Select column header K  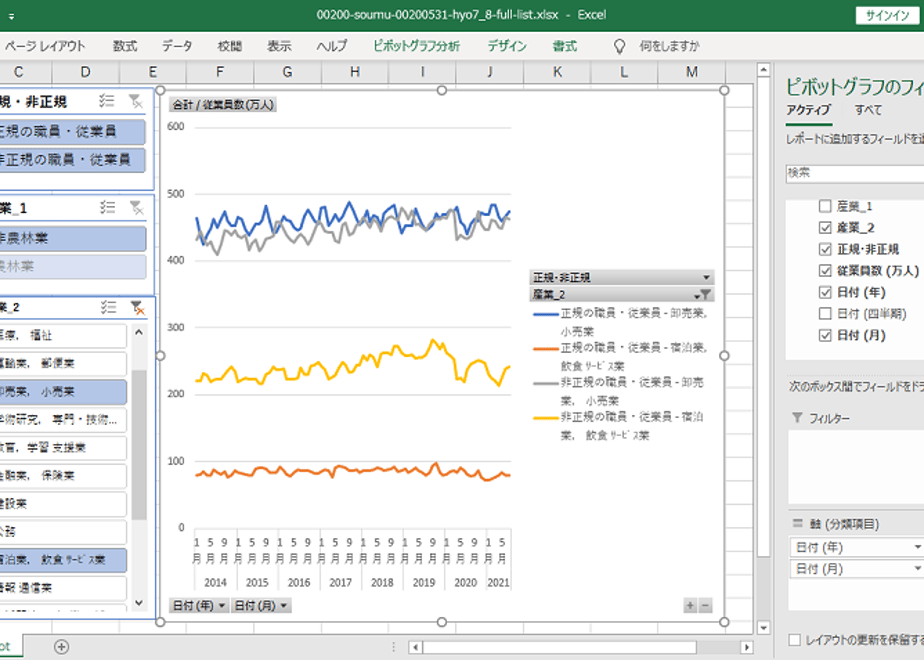pyautogui.click(x=557, y=72)
